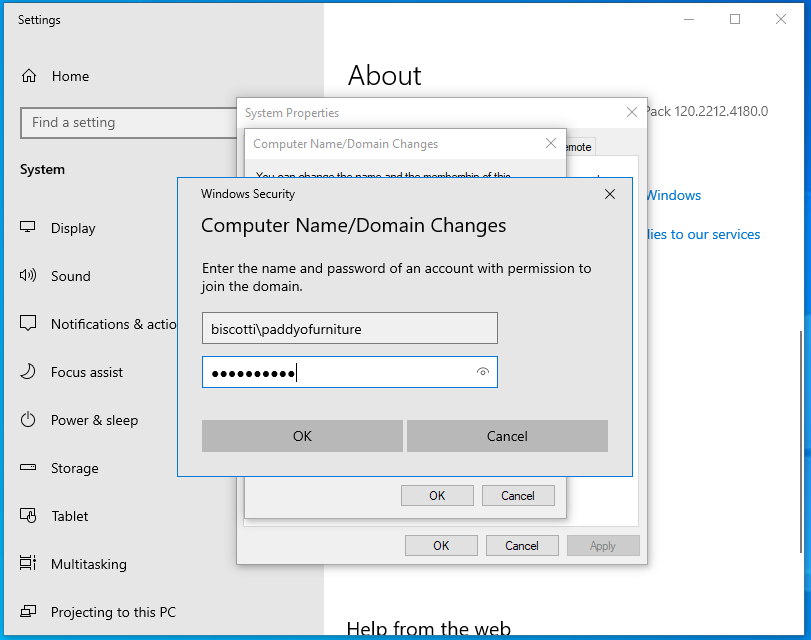This screenshot has height=640, width=811.
Task: Click OK in Windows Security dialog
Action: click(302, 436)
